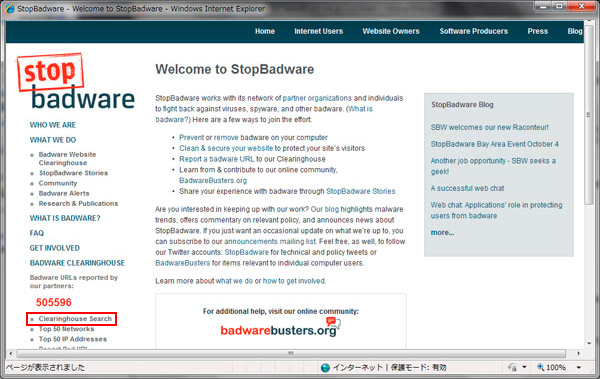Open the Blog nav item
Image resolution: width=600 pixels, height=379 pixels.
pos(575,31)
